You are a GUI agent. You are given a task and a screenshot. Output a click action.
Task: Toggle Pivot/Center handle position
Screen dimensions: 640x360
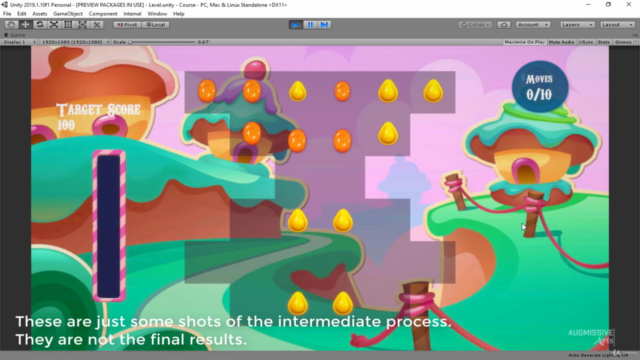pos(127,25)
